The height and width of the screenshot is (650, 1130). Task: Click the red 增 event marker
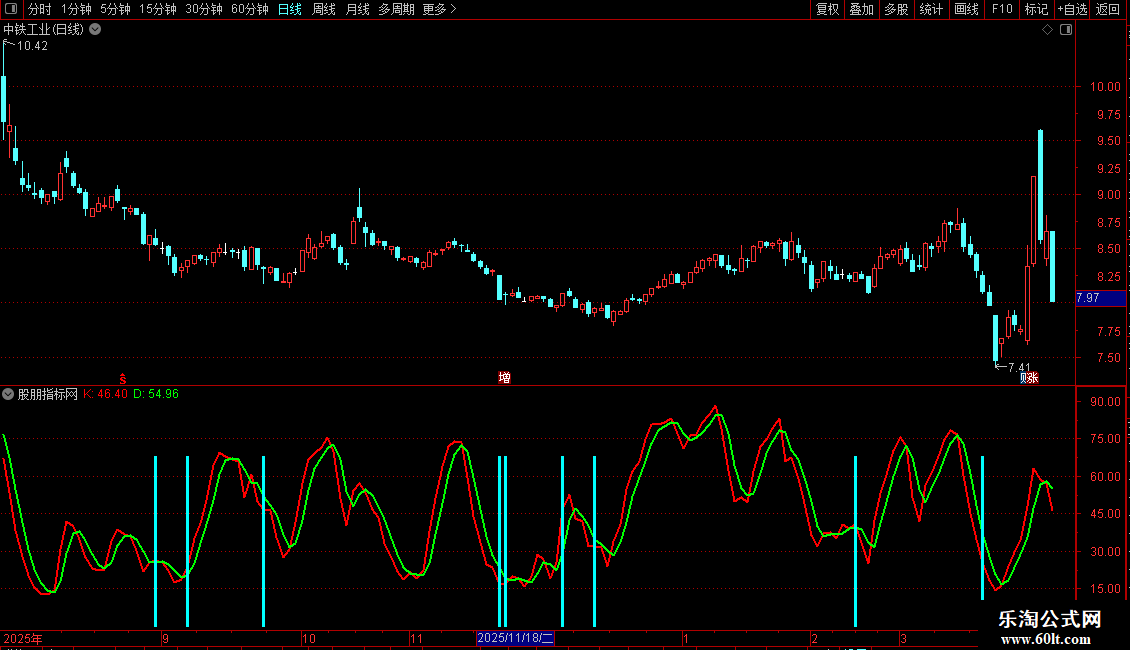504,377
